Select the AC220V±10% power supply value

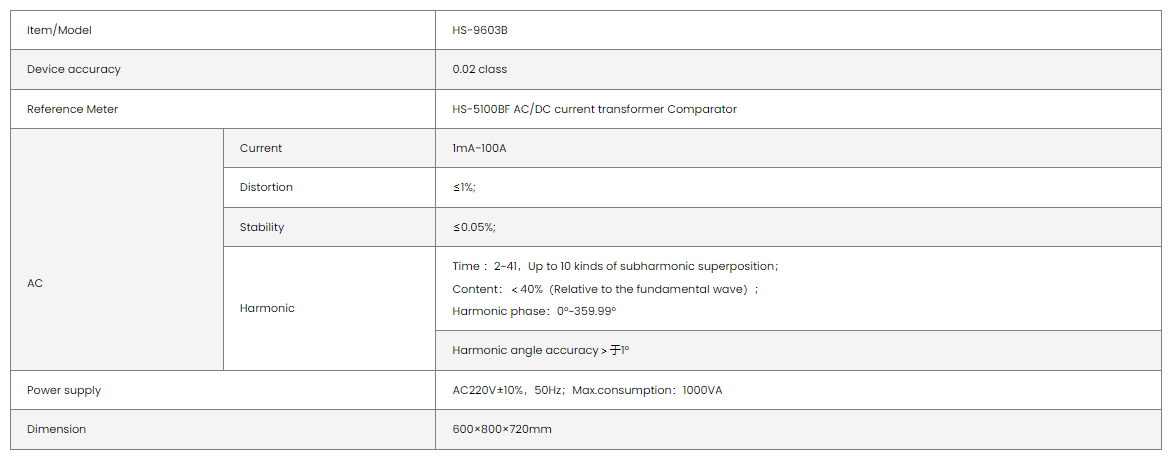587,390
